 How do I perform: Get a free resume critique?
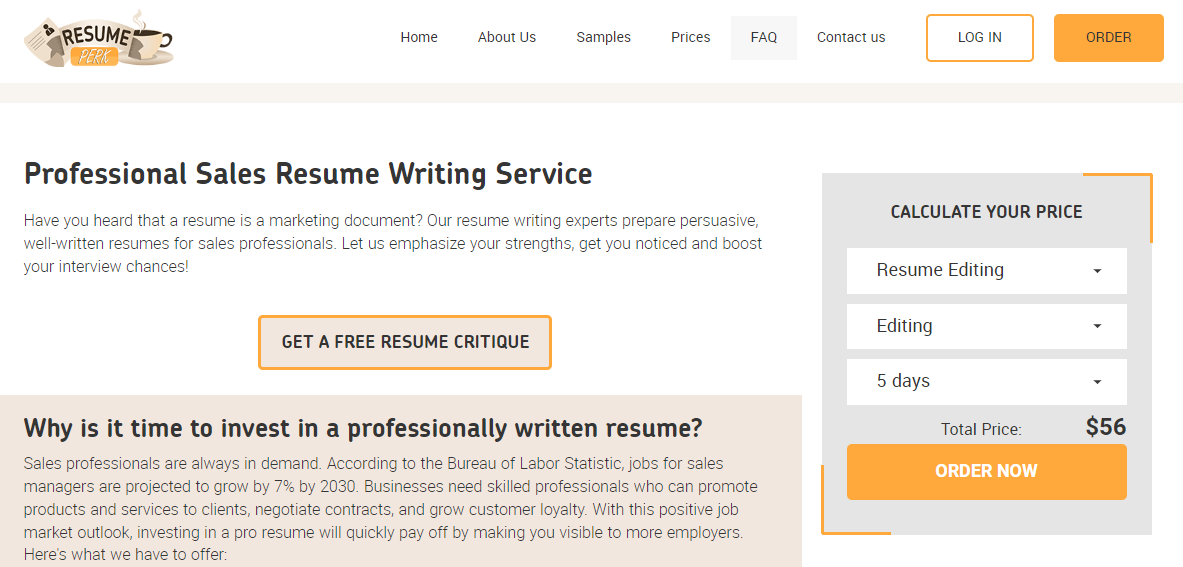click(405, 342)
